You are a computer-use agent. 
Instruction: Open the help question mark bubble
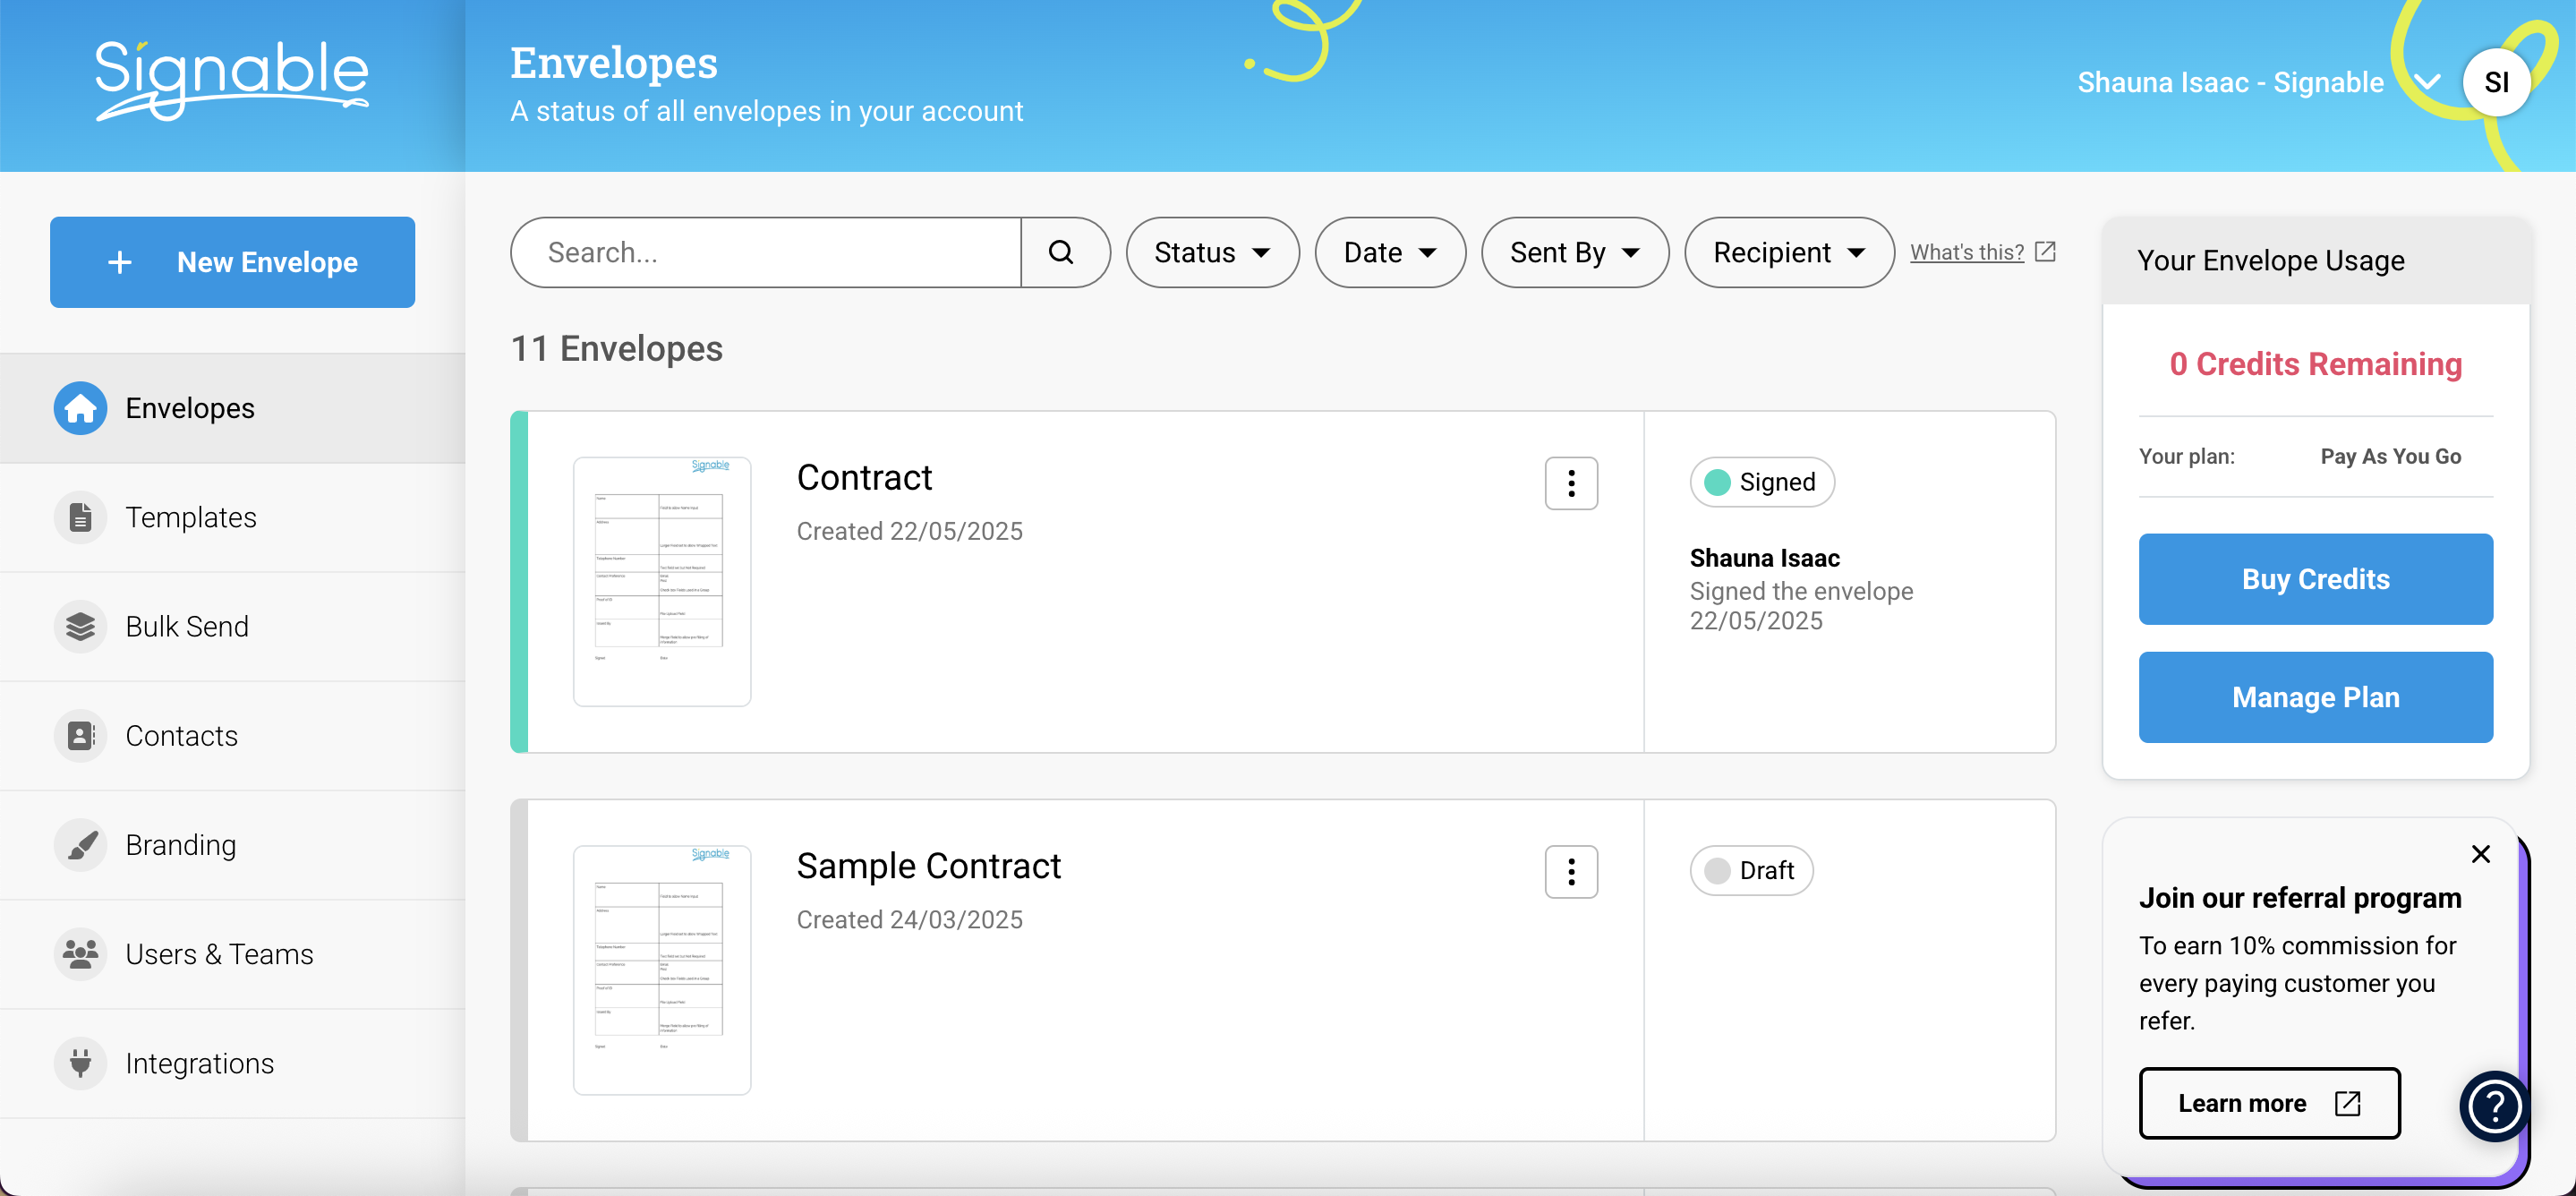click(x=2494, y=1106)
